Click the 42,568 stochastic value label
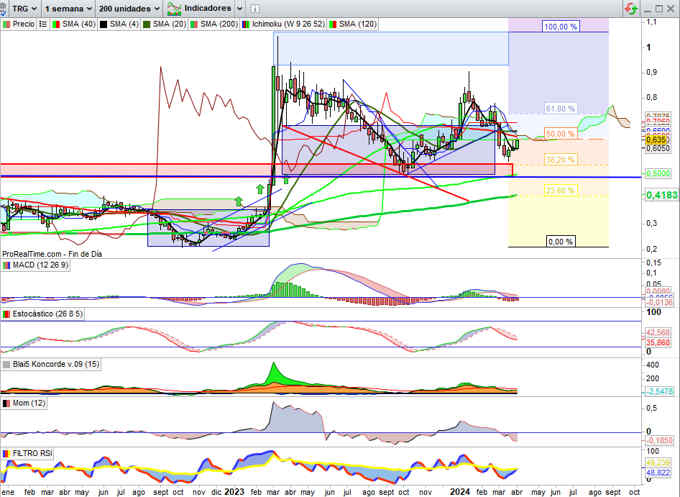Screen dimensions: 680x497 click(x=658, y=333)
